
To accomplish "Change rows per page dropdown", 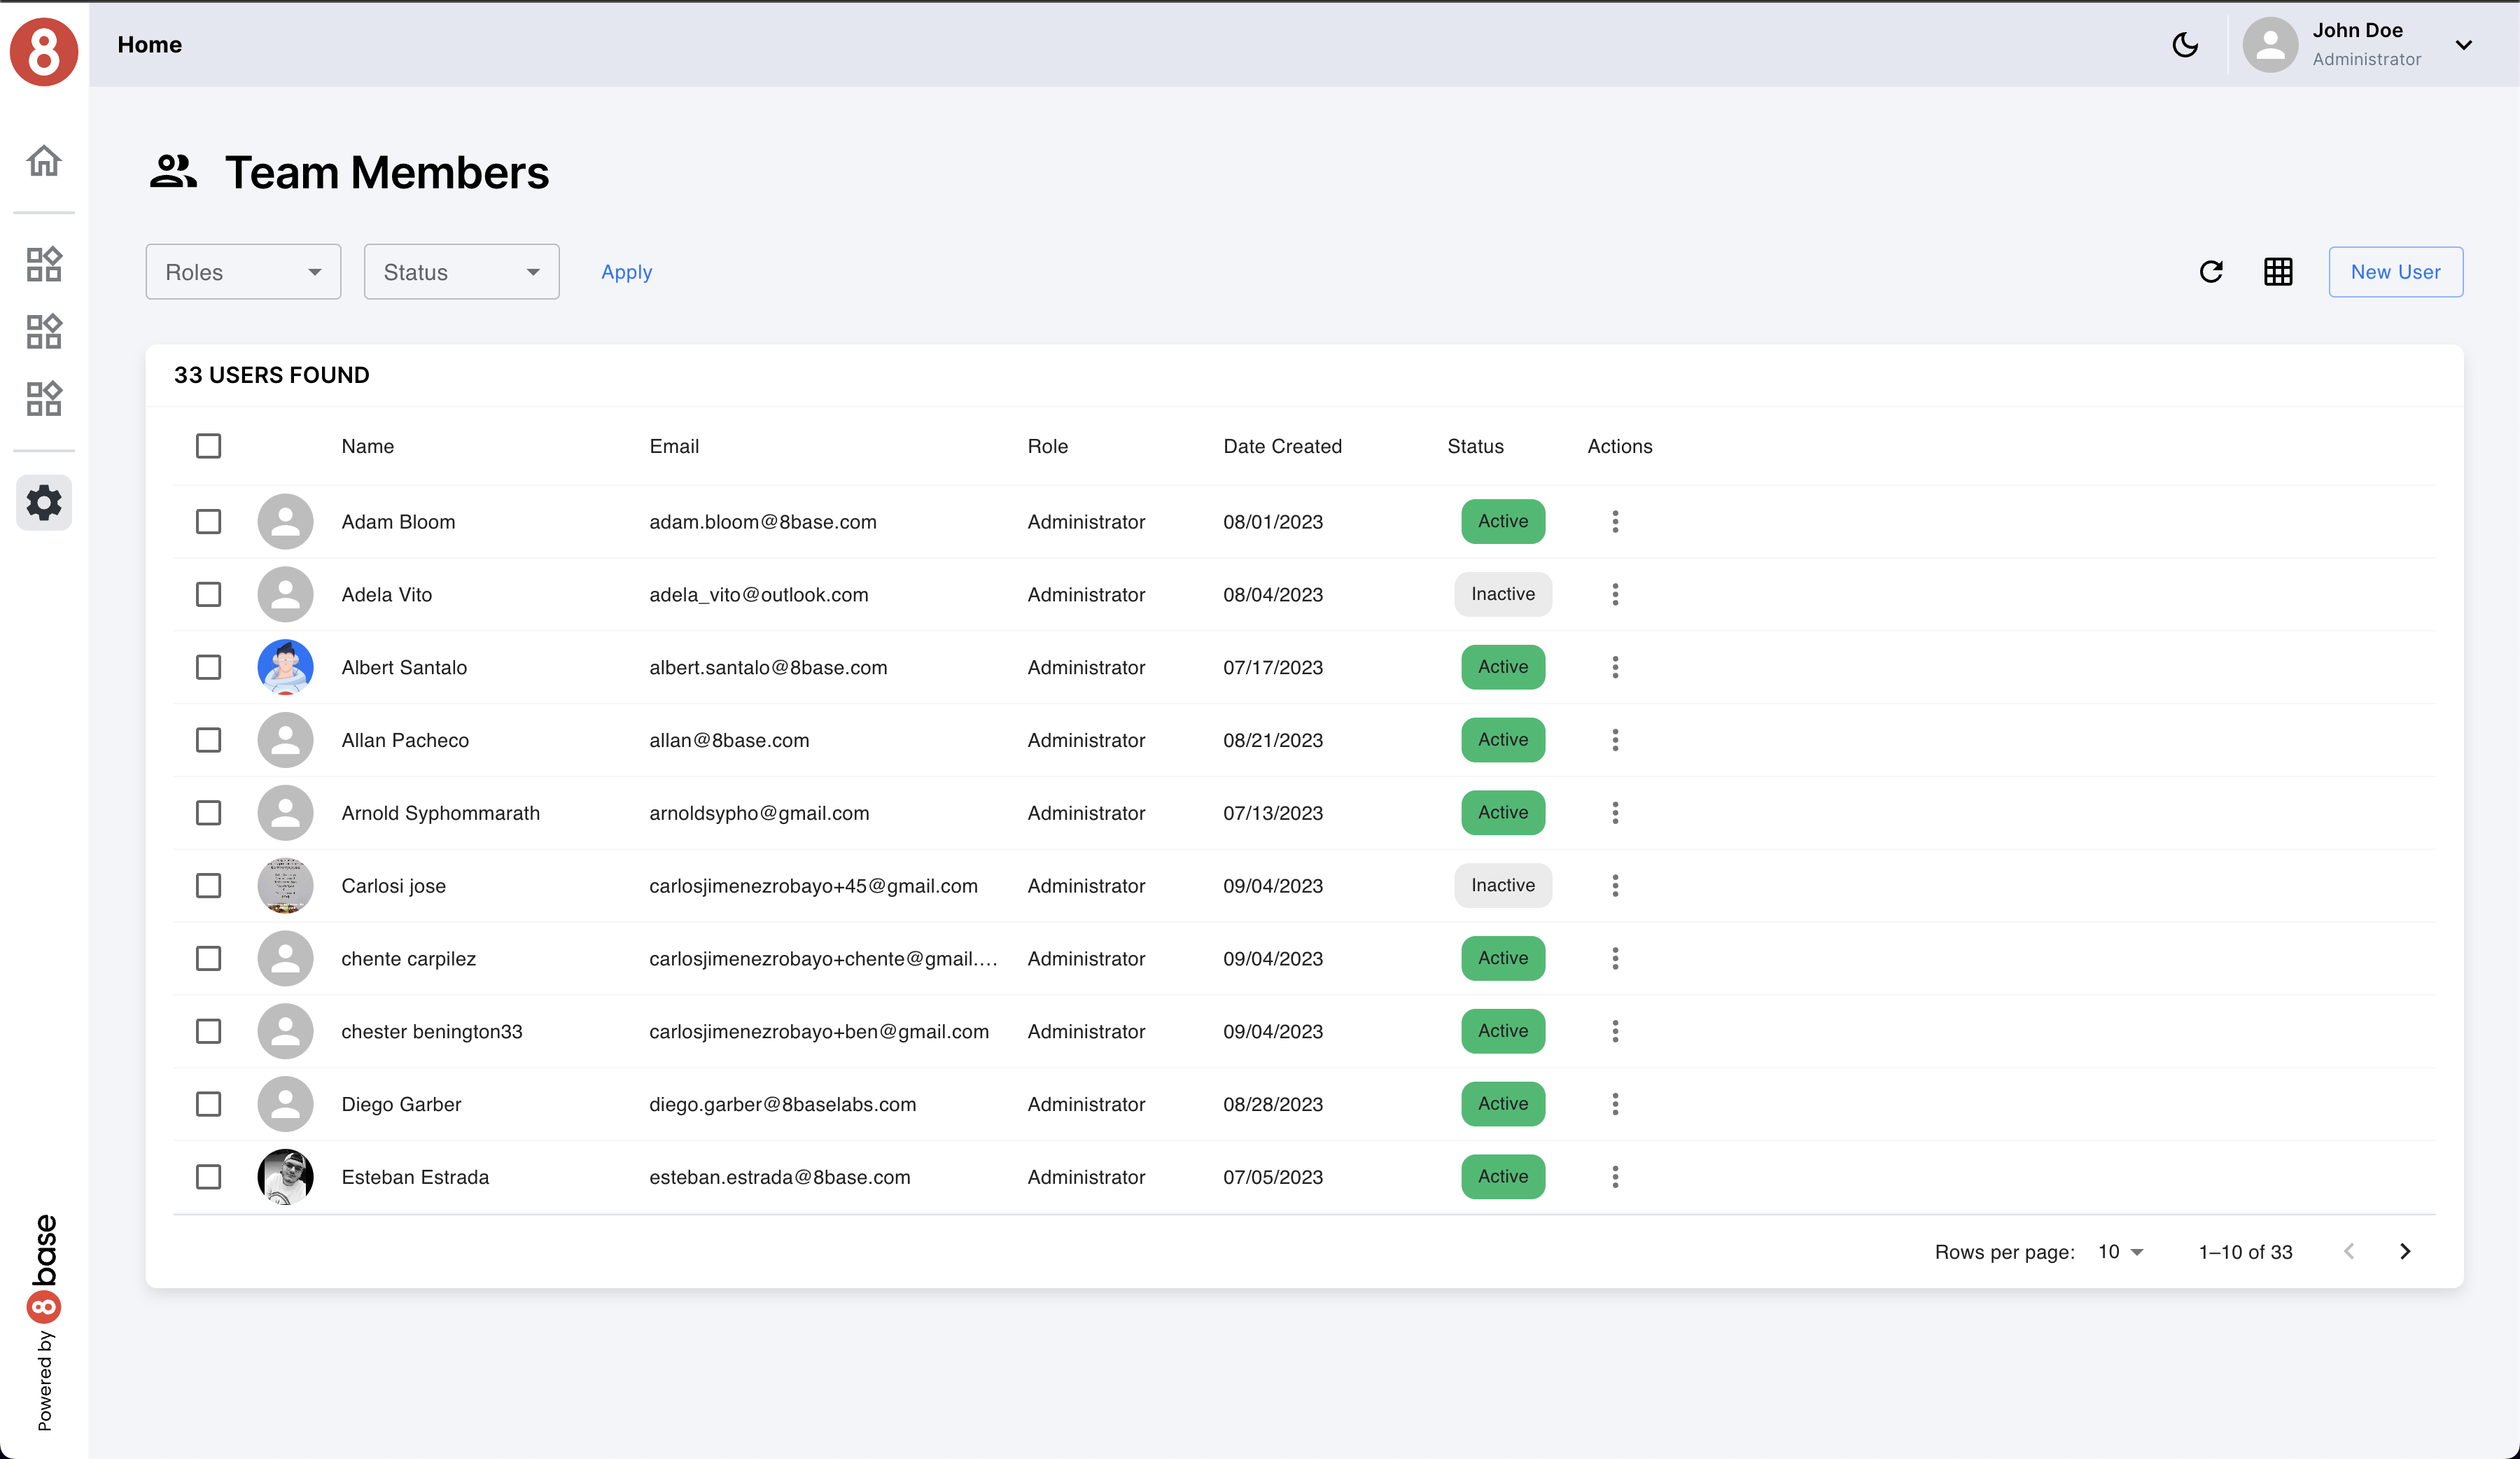I will coord(2120,1251).
